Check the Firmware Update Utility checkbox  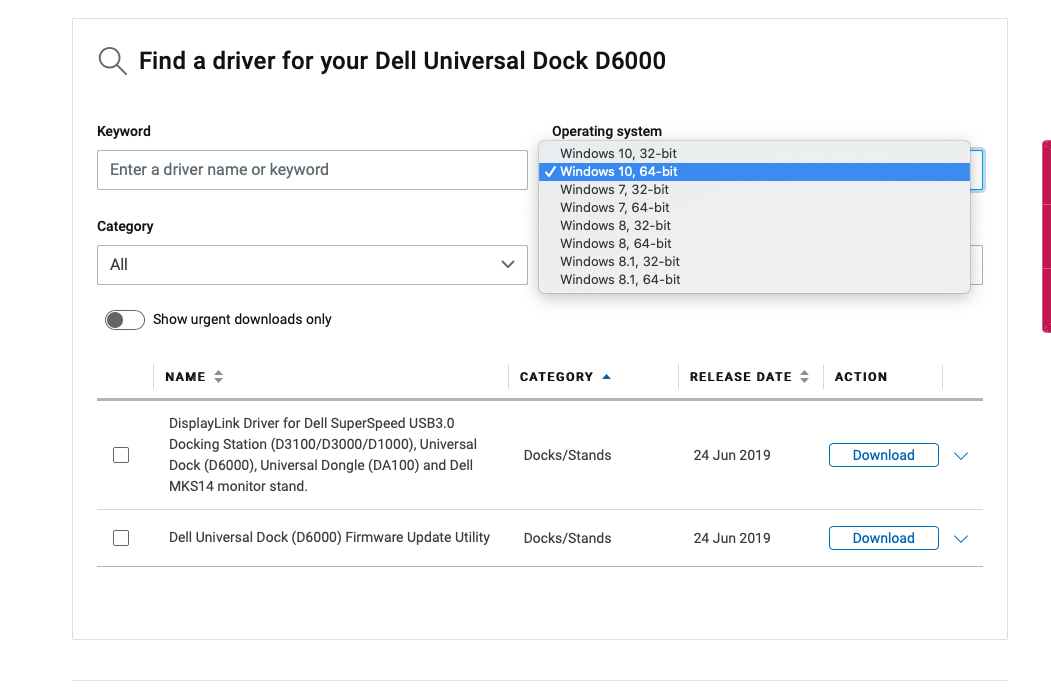(x=121, y=538)
